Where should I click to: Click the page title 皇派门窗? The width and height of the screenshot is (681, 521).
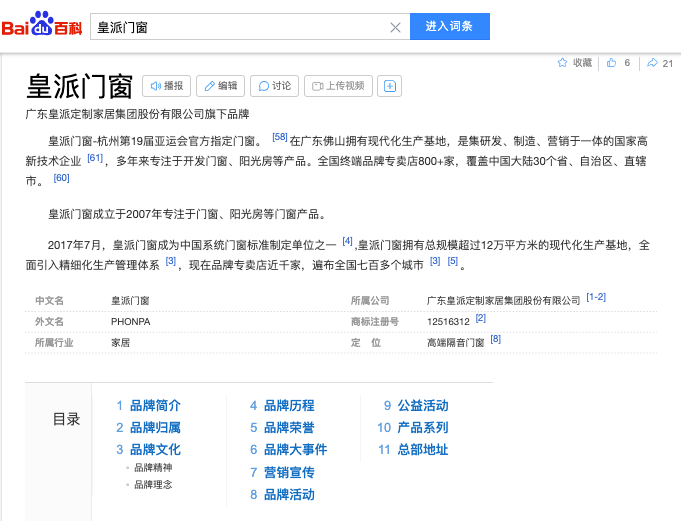79,86
